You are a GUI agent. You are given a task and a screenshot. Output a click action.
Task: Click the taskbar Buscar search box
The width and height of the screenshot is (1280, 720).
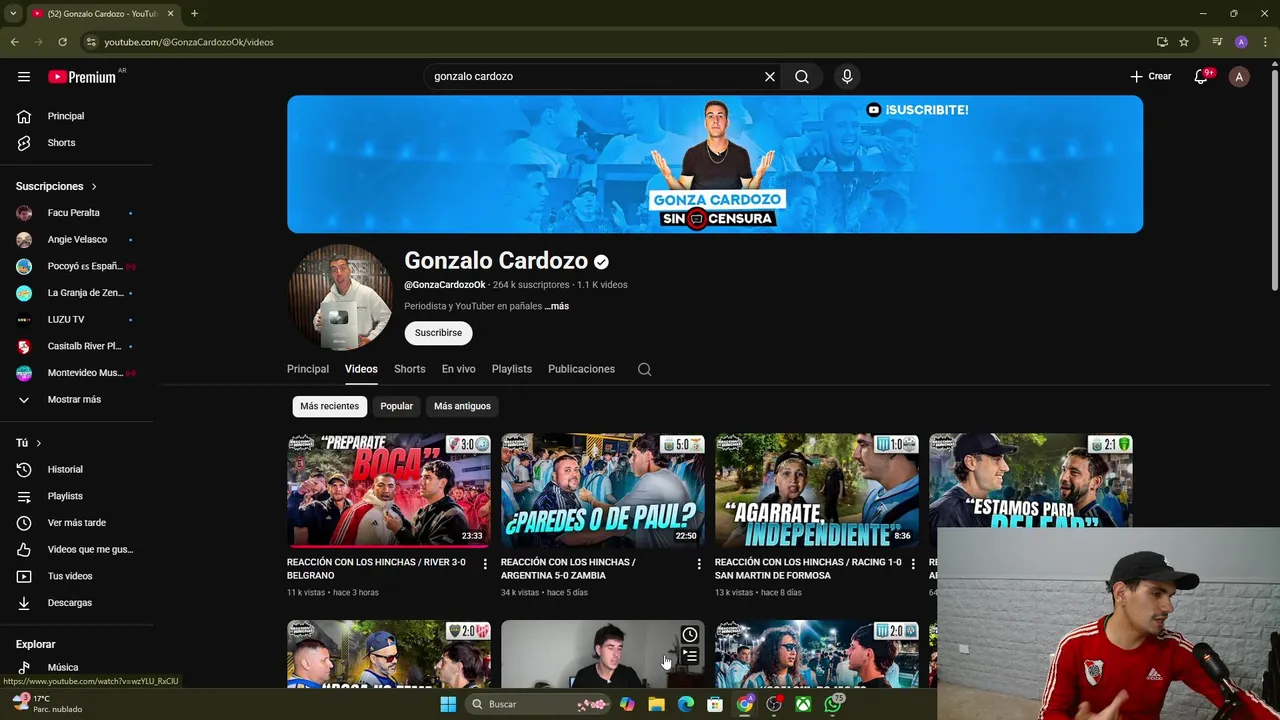[540, 704]
